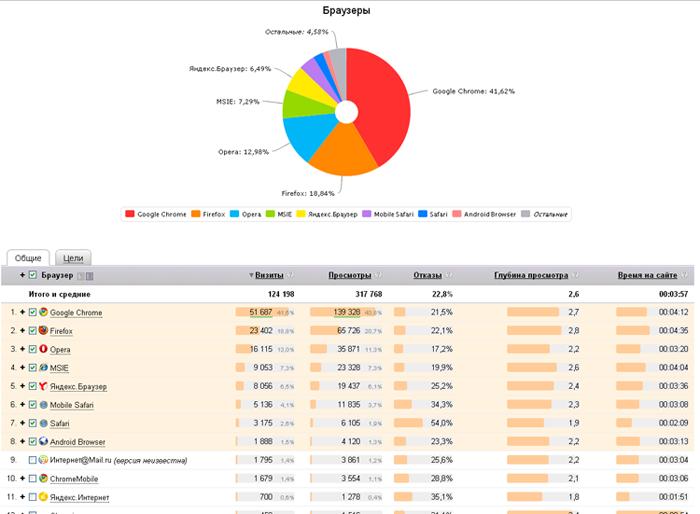
Task: Click the first view-mode icon beside Браузер header
Action: point(80,276)
